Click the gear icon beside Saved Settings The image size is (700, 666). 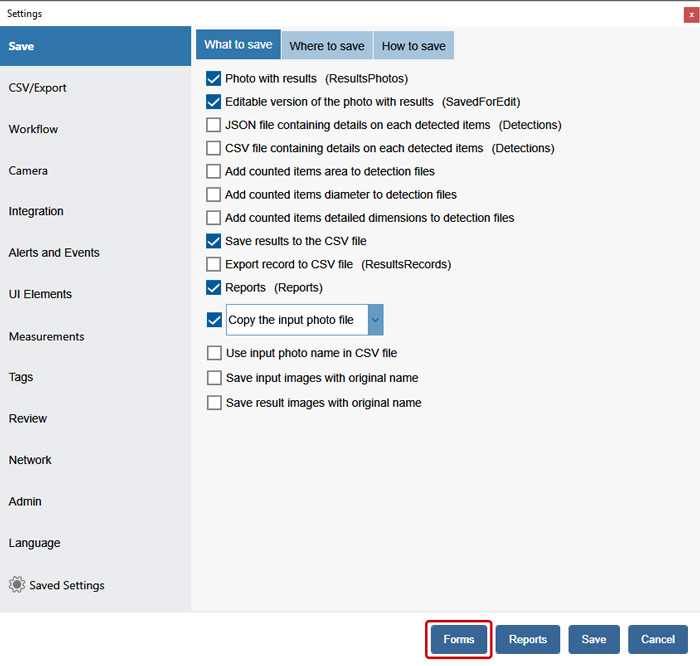coord(16,585)
